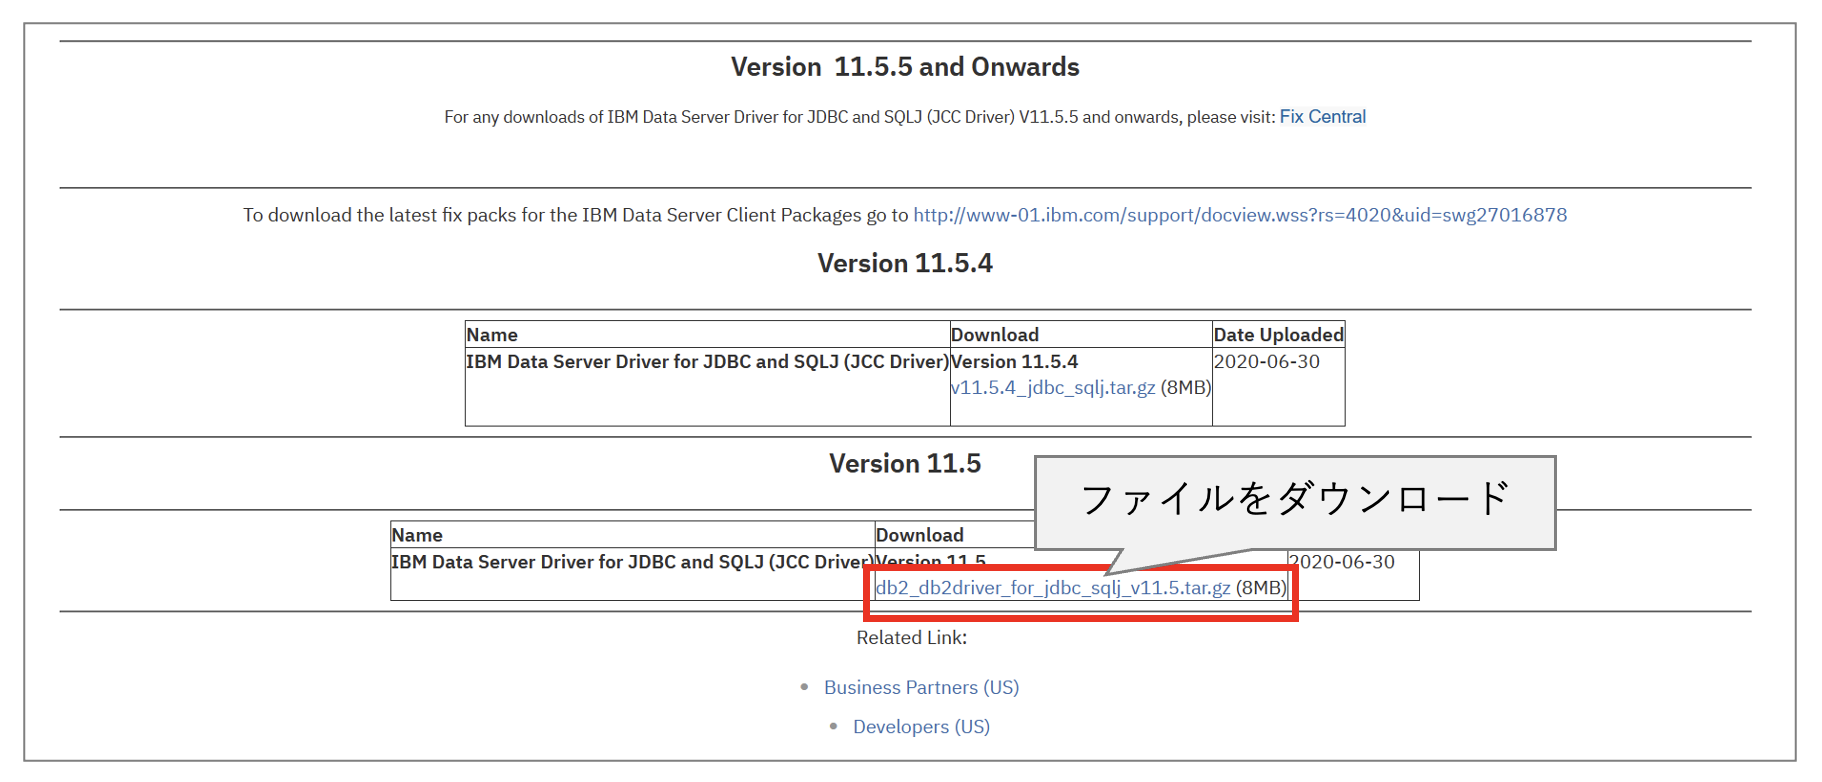Download v11.5.4_jdbc_sqlj.tar.gz file
The width and height of the screenshot is (1822, 782).
click(1053, 388)
